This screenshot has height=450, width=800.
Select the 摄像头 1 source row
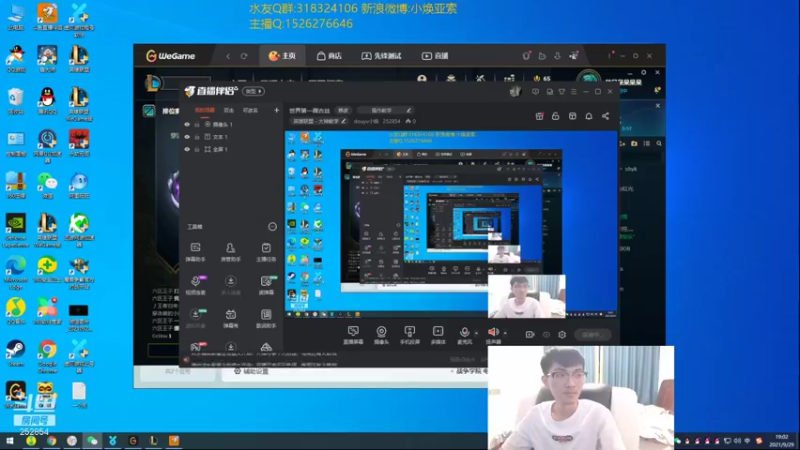pyautogui.click(x=232, y=124)
